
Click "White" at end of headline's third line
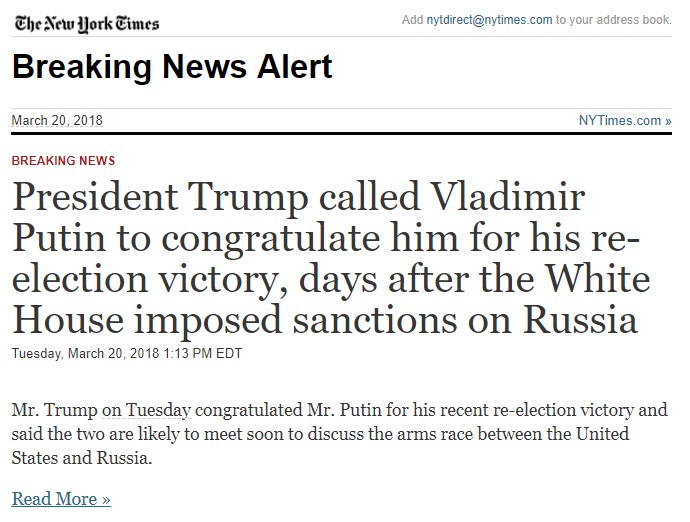pos(596,278)
